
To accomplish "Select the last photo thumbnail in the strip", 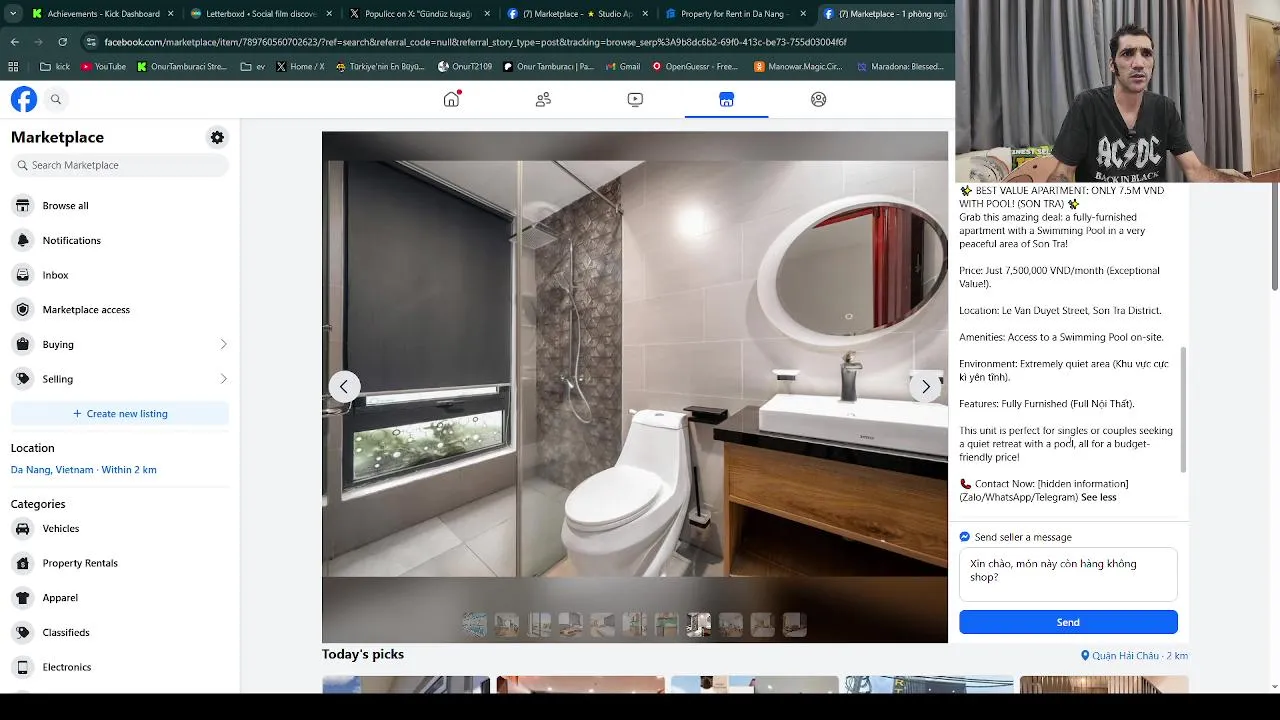I will coord(794,625).
